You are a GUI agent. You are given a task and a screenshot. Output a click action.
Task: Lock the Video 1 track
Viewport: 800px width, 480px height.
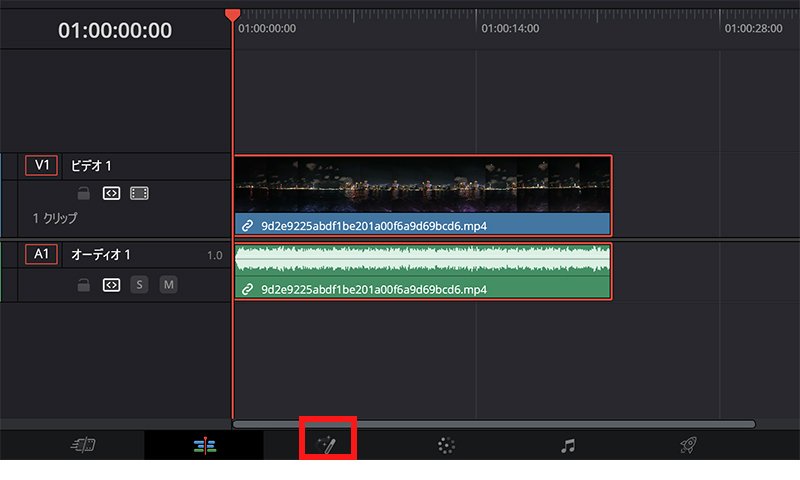click(x=84, y=193)
